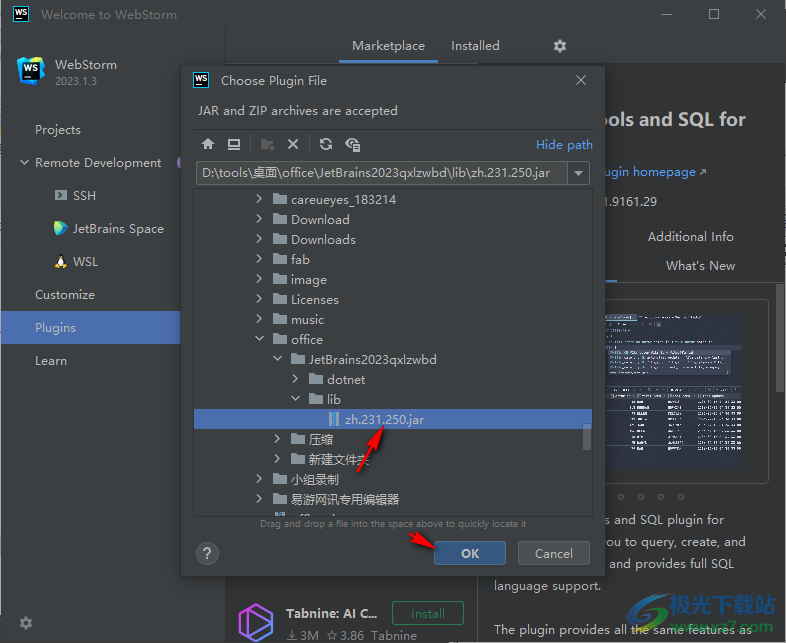The width and height of the screenshot is (786, 643).
Task: Expand the image folder
Action: click(x=259, y=279)
